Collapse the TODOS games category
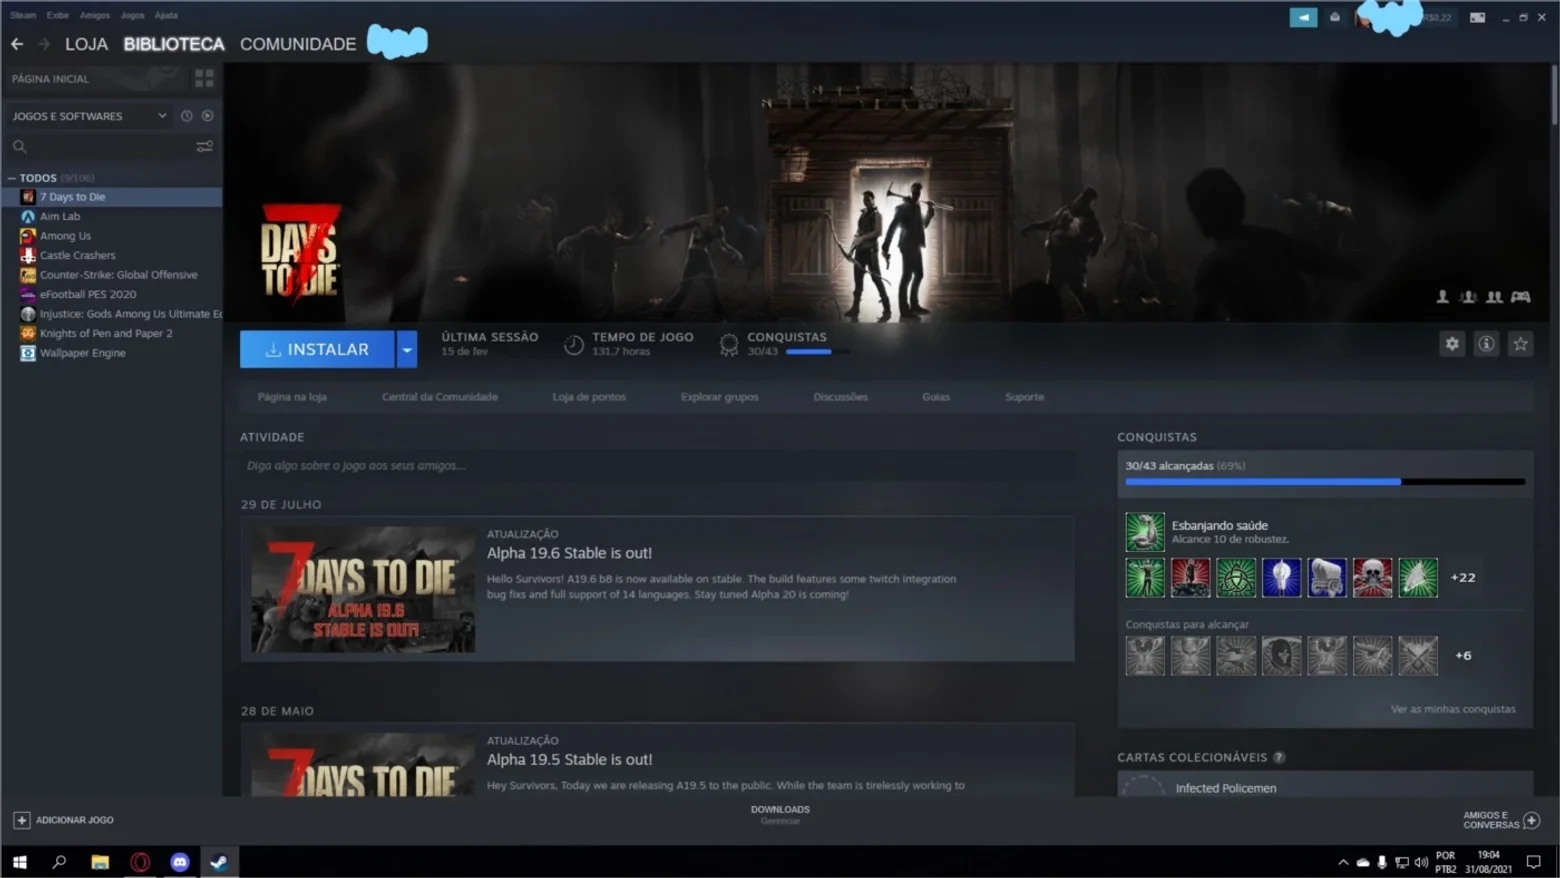The height and width of the screenshot is (878, 1560). coord(12,178)
